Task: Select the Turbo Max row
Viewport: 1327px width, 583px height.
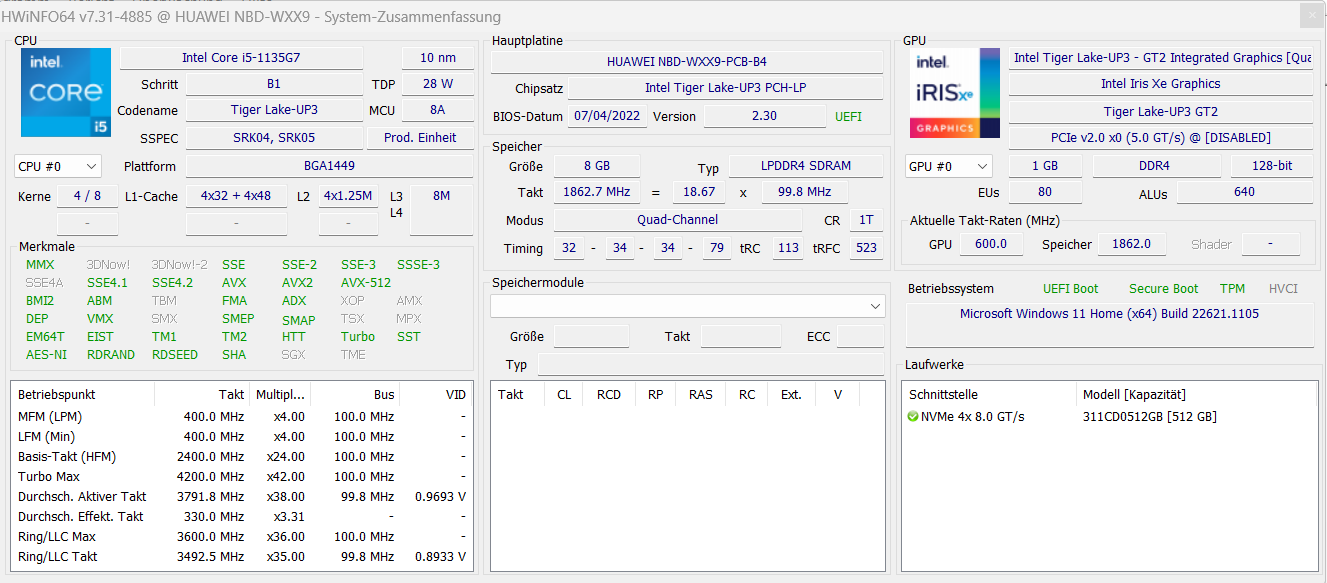Action: 241,476
